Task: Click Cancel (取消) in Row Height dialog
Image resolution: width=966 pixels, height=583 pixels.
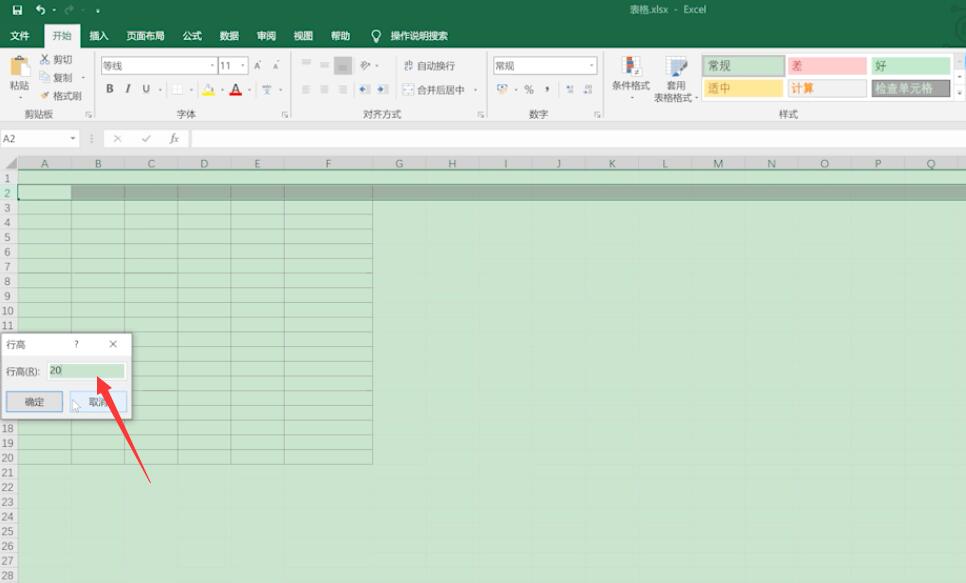Action: tap(99, 402)
